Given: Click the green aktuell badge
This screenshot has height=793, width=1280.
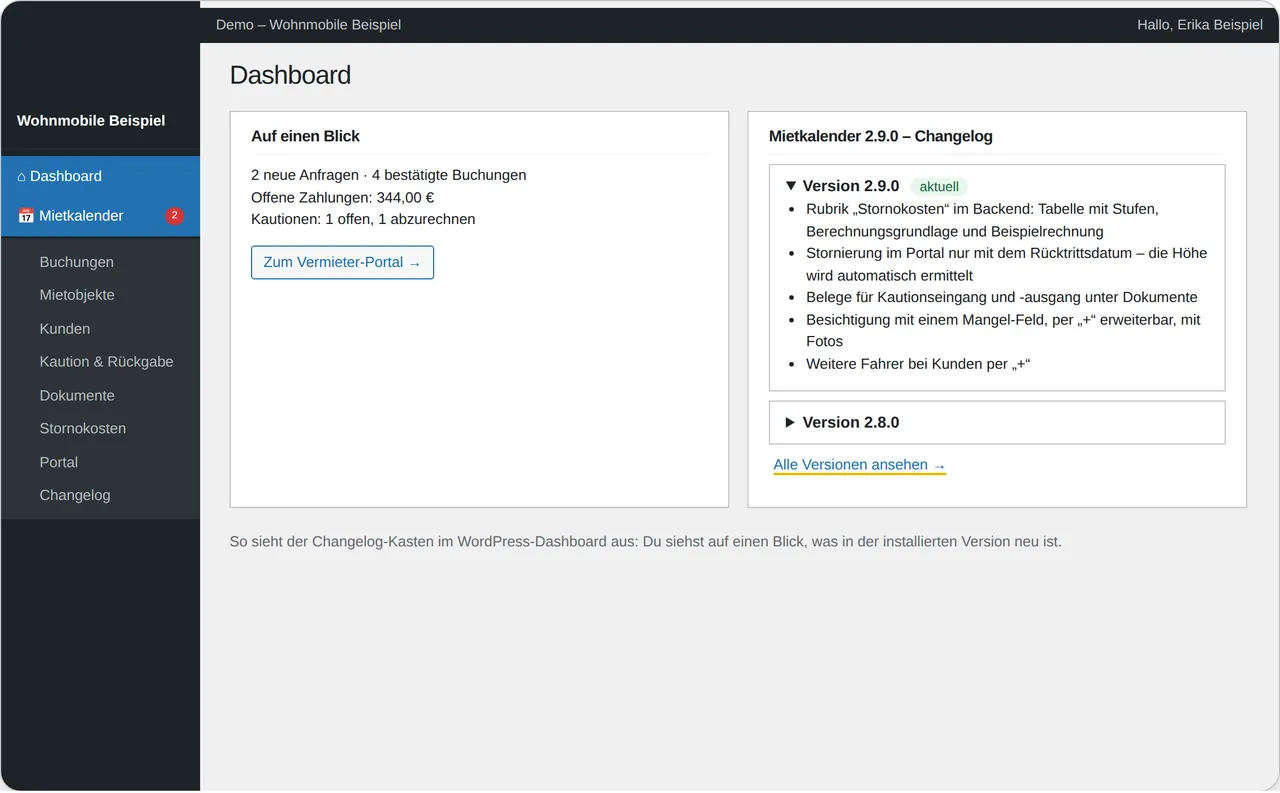Looking at the screenshot, I should click(x=939, y=186).
